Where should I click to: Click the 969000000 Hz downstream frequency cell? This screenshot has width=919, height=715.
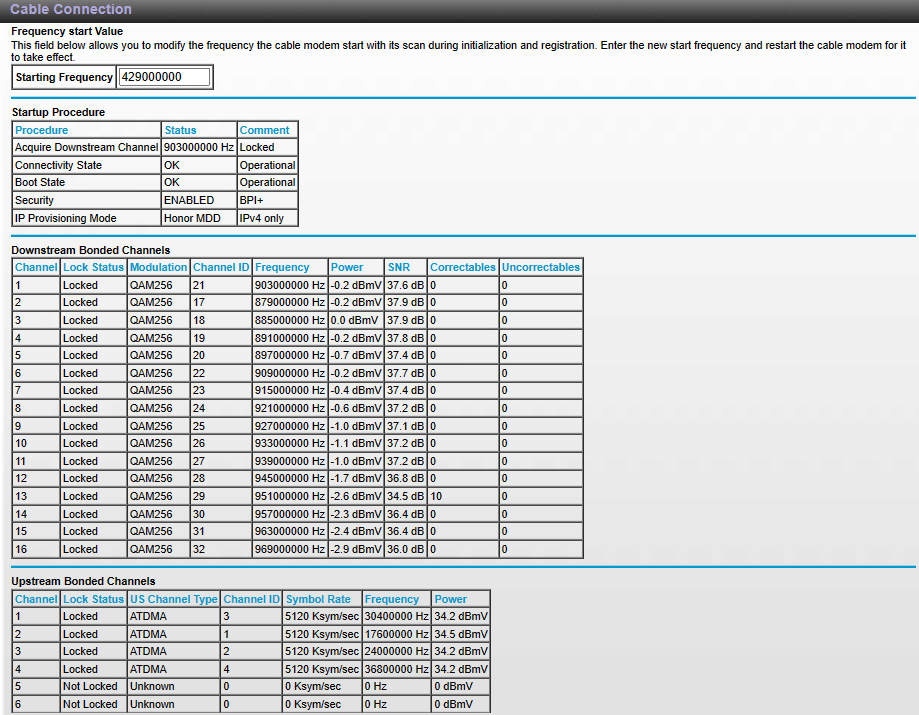point(289,549)
